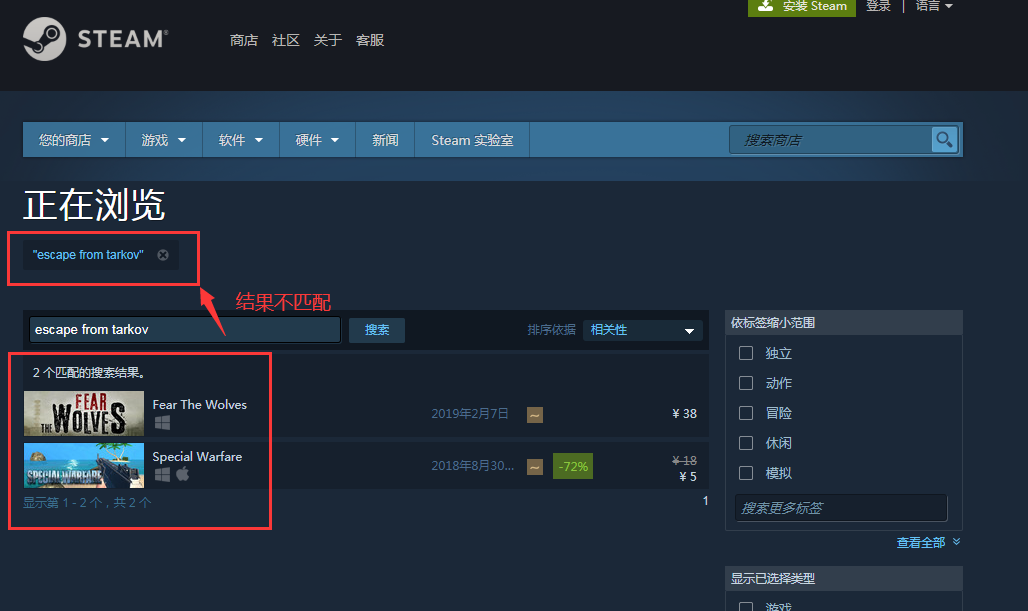Click the 2019年2月7日 release date
This screenshot has width=1028, height=611.
[469, 414]
